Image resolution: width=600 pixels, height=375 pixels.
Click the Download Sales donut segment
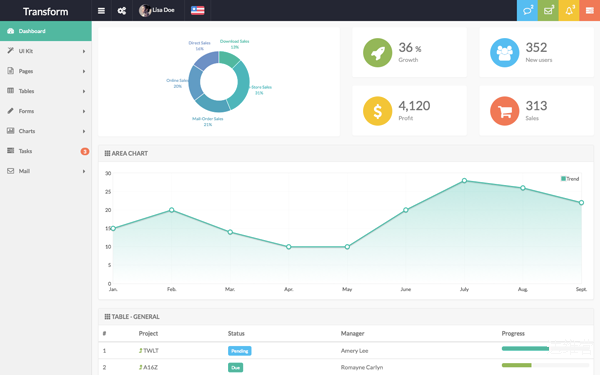pyautogui.click(x=229, y=59)
